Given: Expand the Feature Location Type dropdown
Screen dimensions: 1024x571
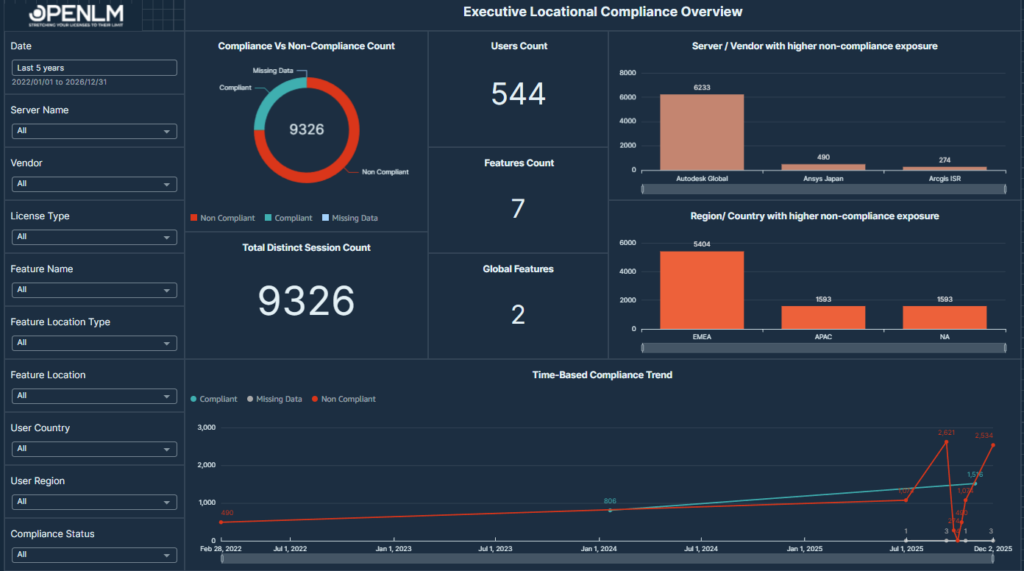Looking at the screenshot, I should coord(94,343).
